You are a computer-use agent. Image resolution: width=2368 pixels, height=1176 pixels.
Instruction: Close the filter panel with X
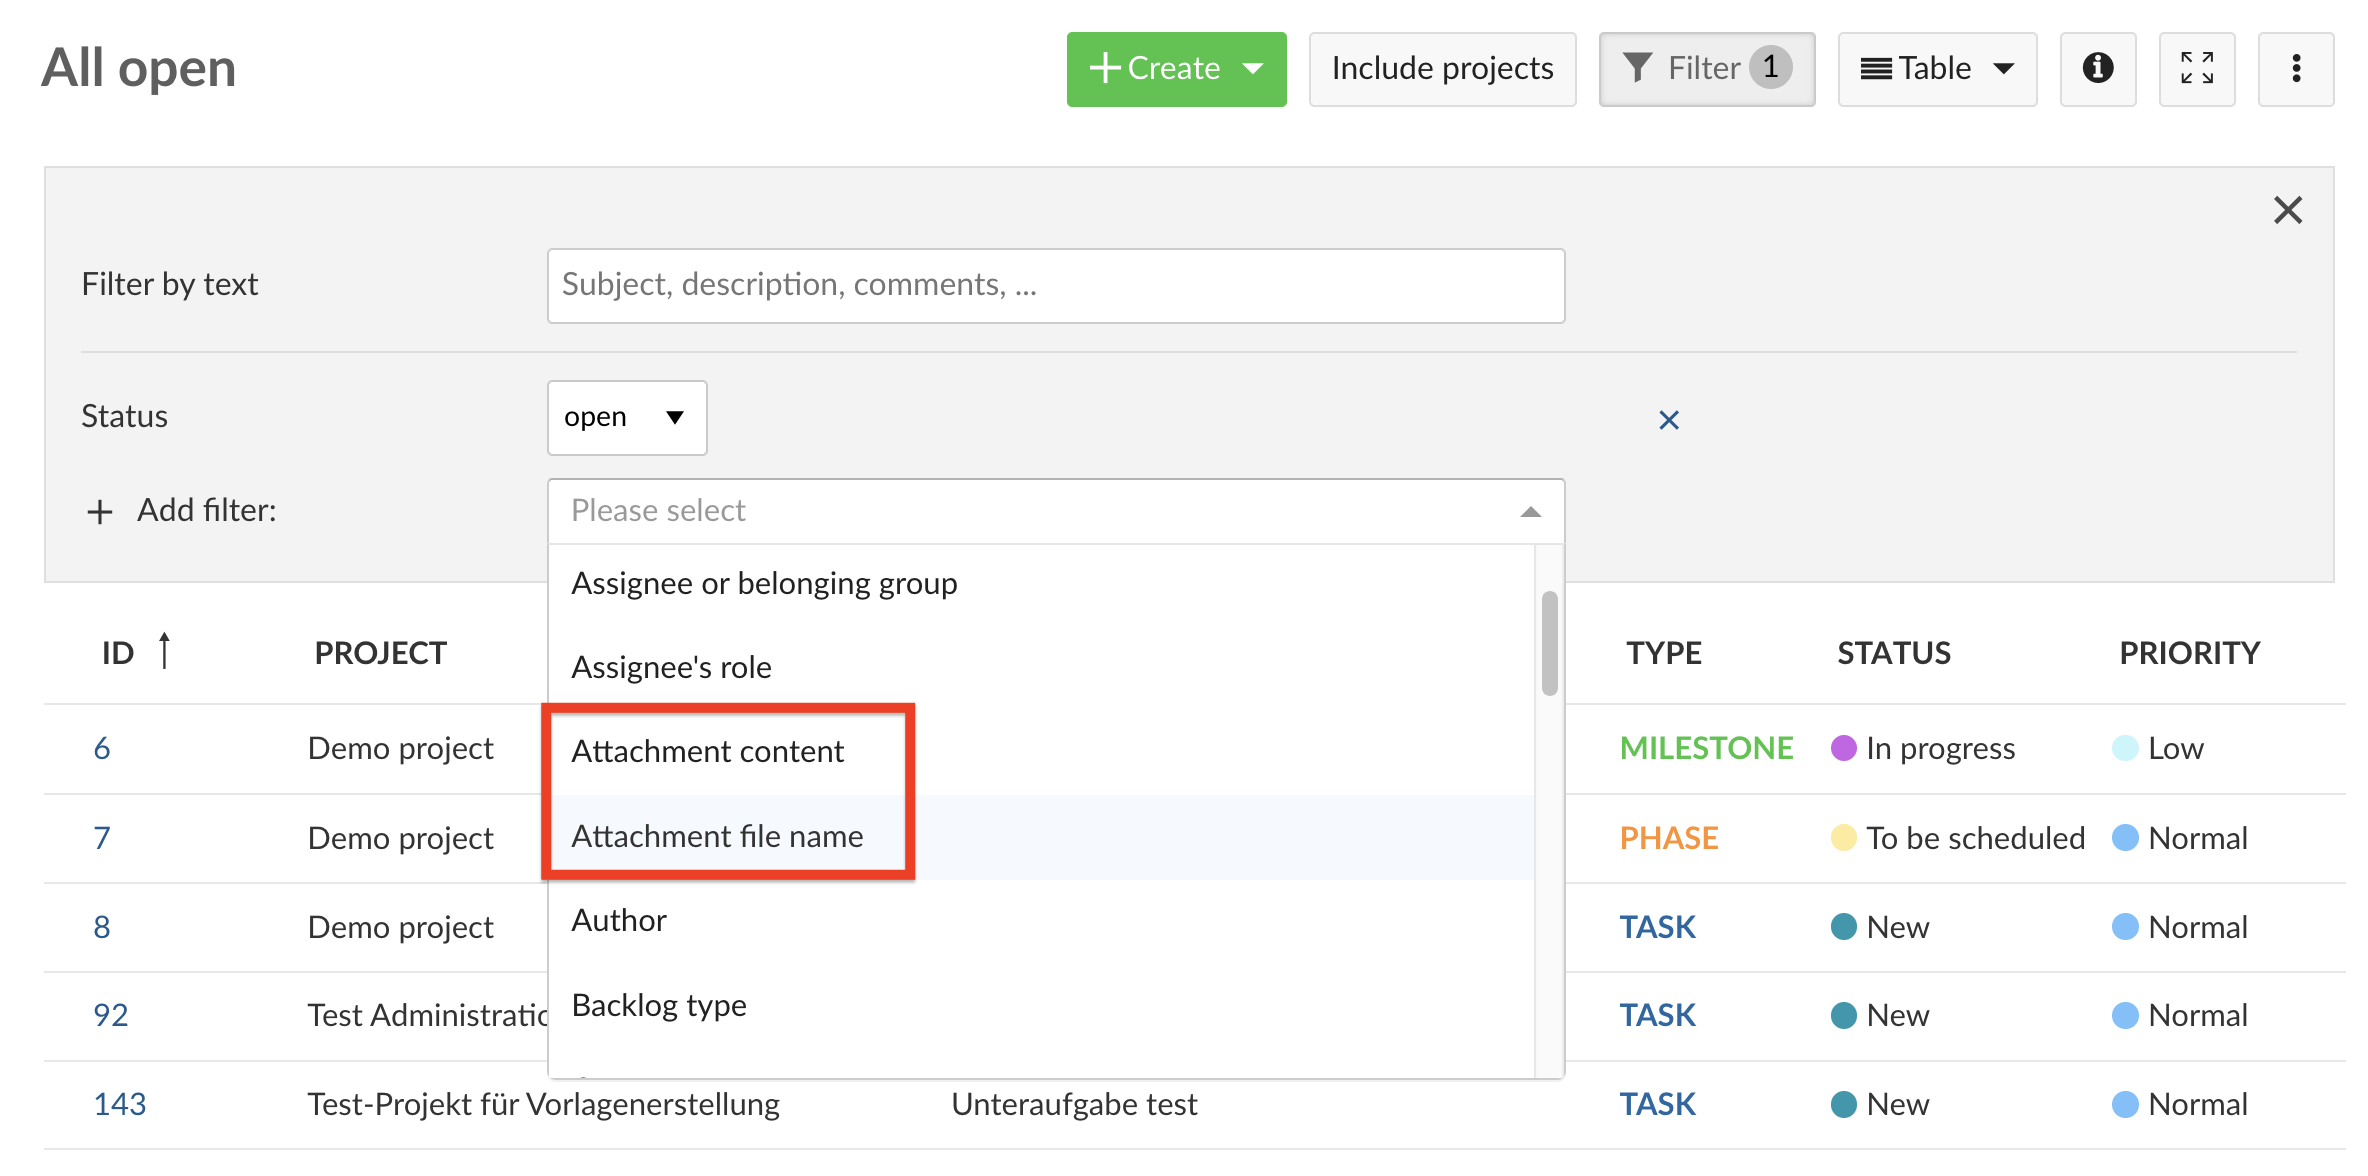pyautogui.click(x=2287, y=210)
